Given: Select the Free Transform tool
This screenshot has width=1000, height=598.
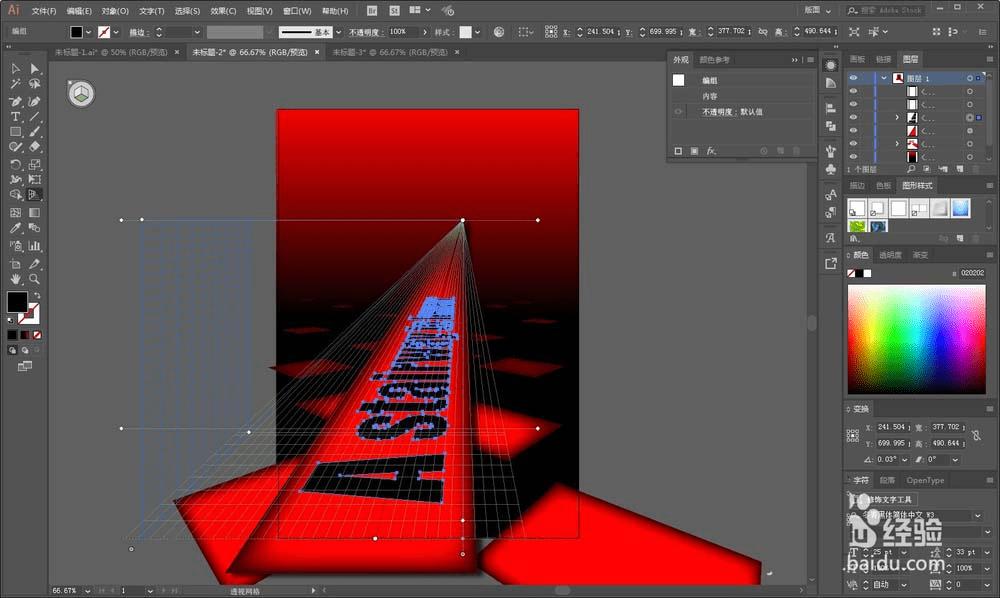Looking at the screenshot, I should coord(34,180).
